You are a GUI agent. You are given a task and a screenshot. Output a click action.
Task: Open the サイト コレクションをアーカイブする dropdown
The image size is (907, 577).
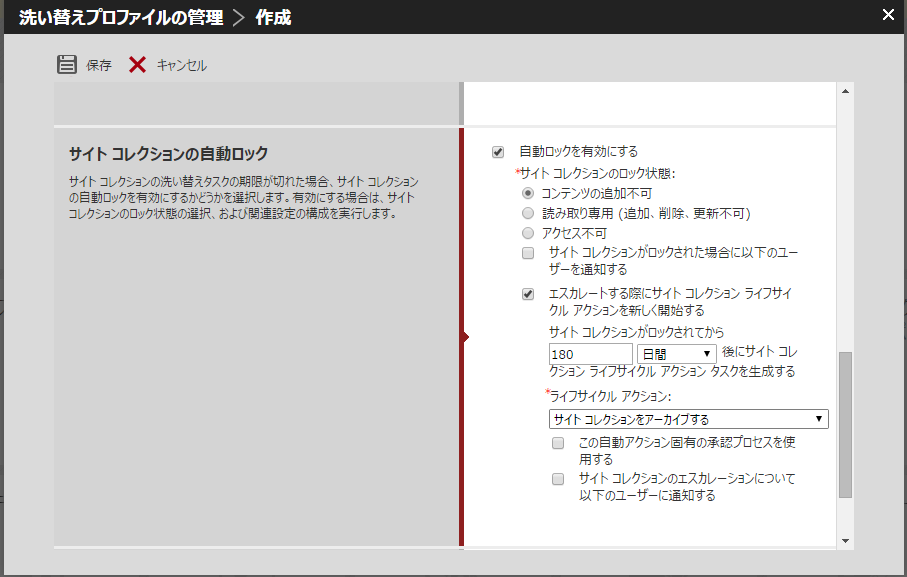[x=688, y=419]
